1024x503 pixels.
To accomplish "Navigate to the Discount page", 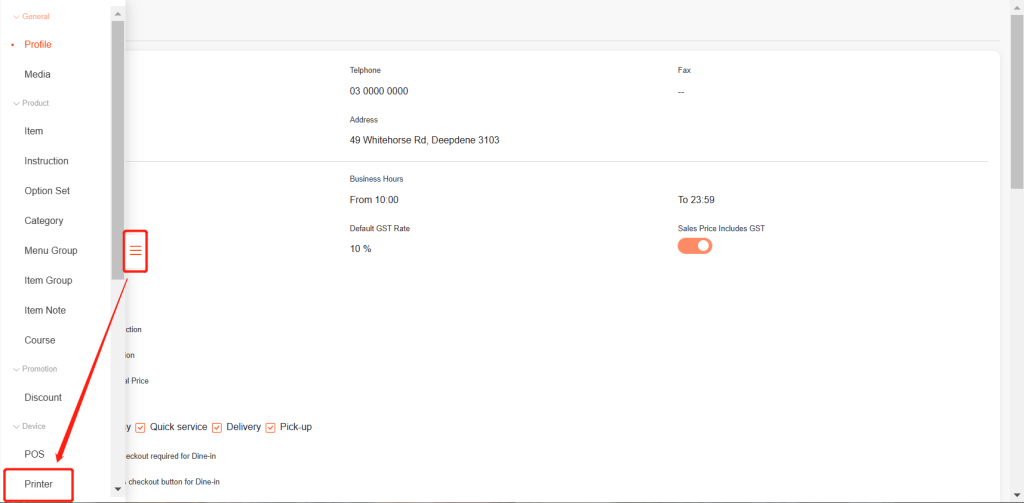I will pyautogui.click(x=43, y=398).
